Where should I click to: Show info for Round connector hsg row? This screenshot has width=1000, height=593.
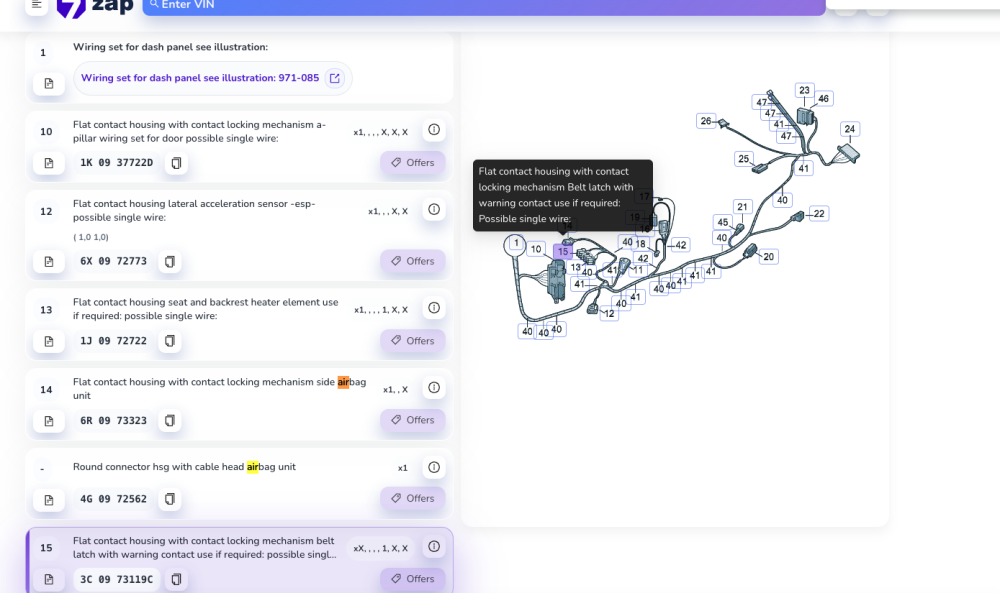[434, 467]
